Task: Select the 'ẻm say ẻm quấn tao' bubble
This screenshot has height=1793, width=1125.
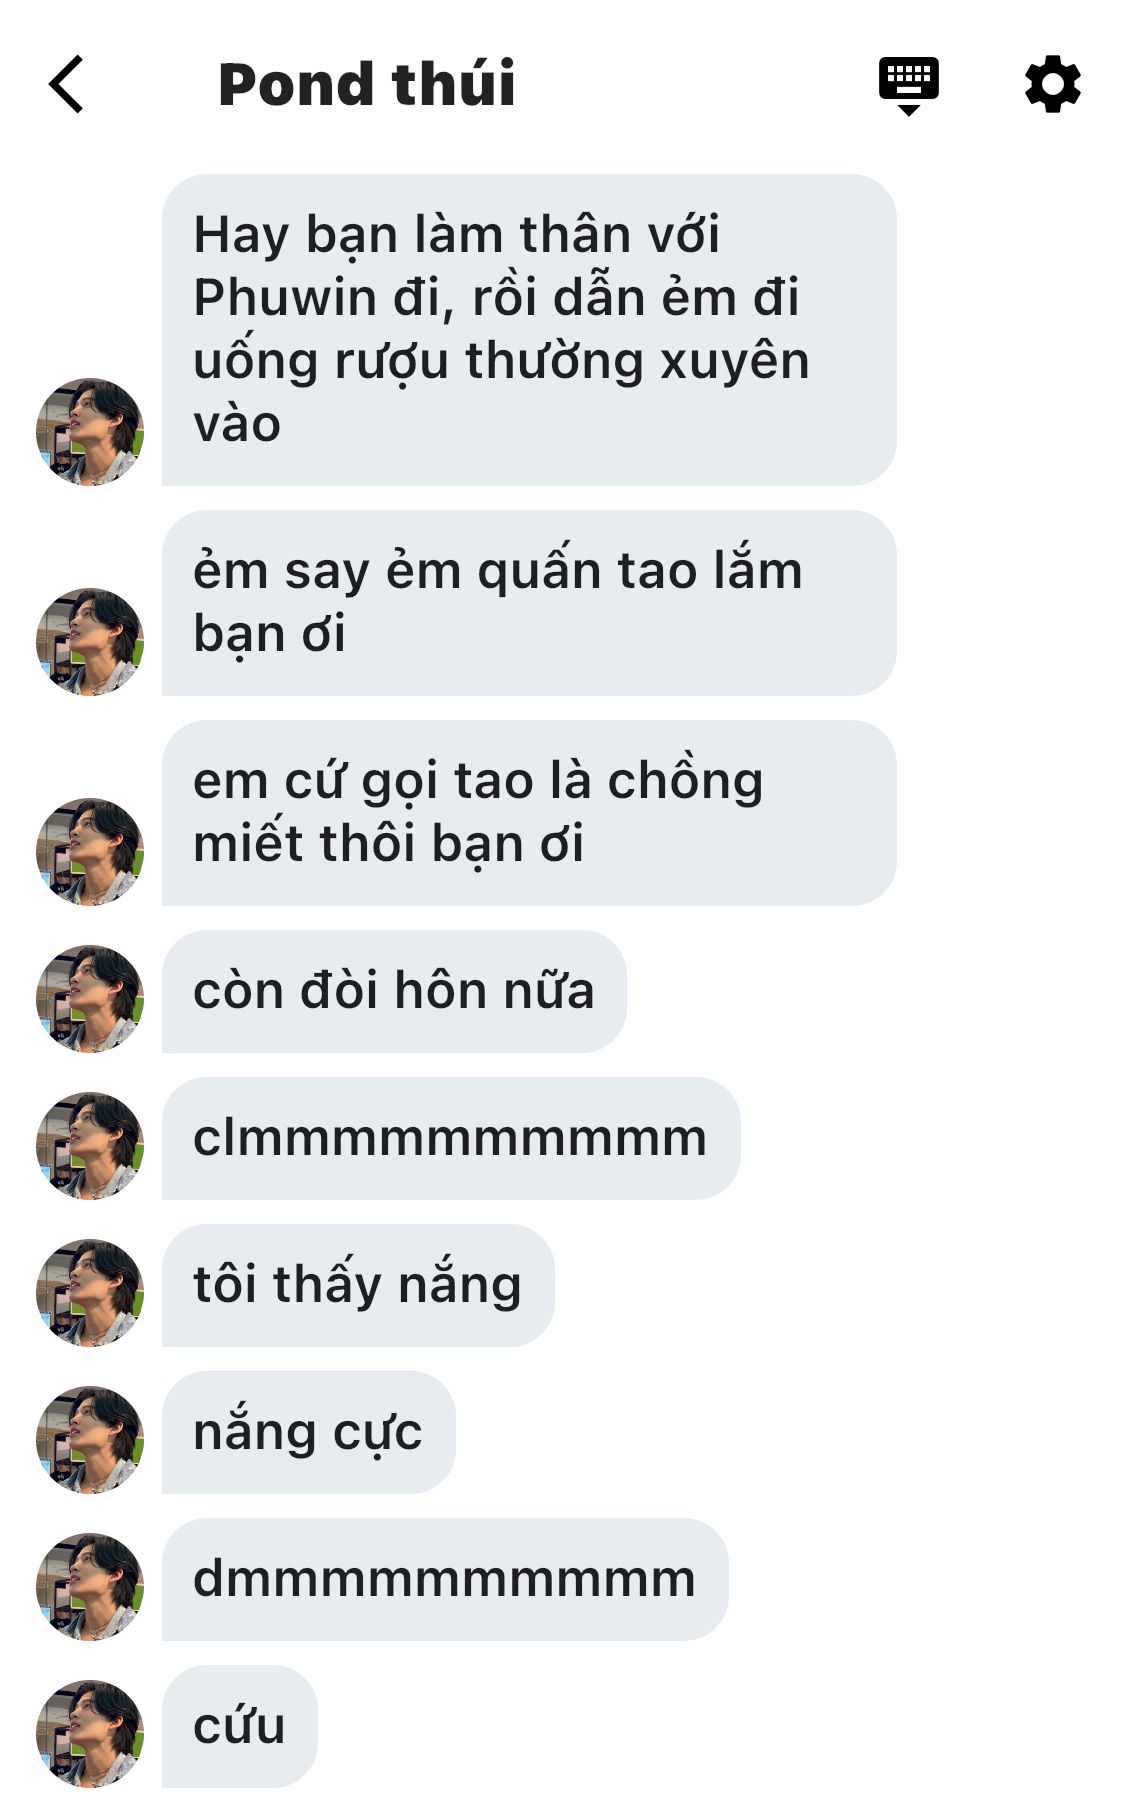Action: coord(529,603)
